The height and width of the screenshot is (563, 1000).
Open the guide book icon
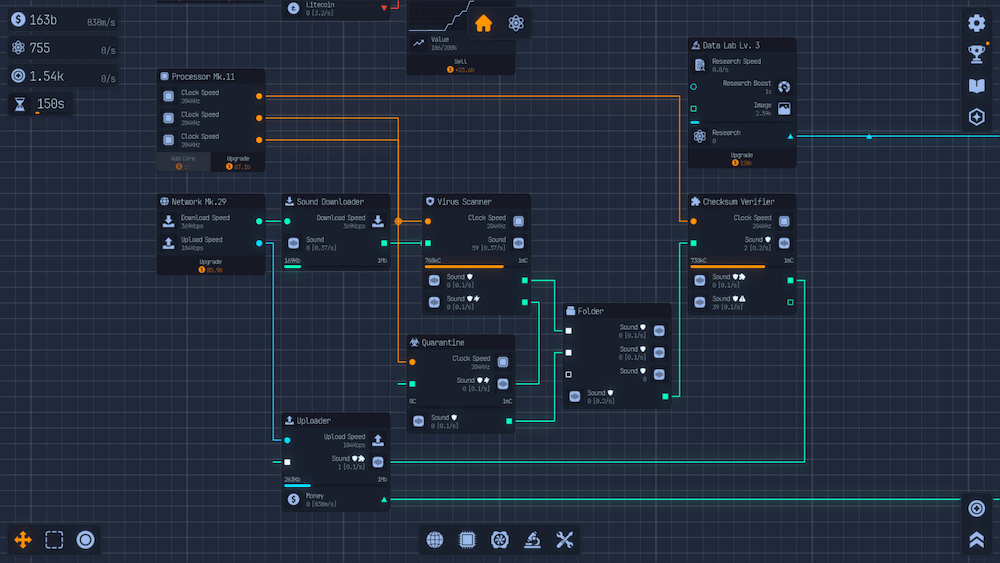point(977,86)
